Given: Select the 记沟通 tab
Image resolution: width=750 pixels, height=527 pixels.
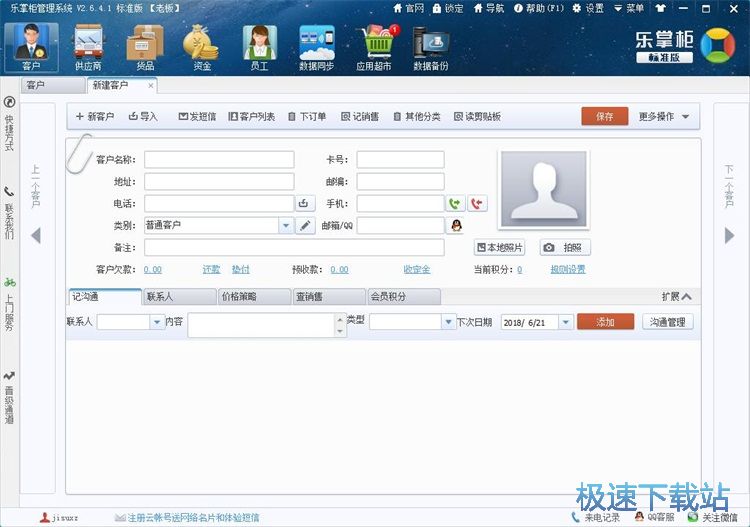Looking at the screenshot, I should coord(105,296).
